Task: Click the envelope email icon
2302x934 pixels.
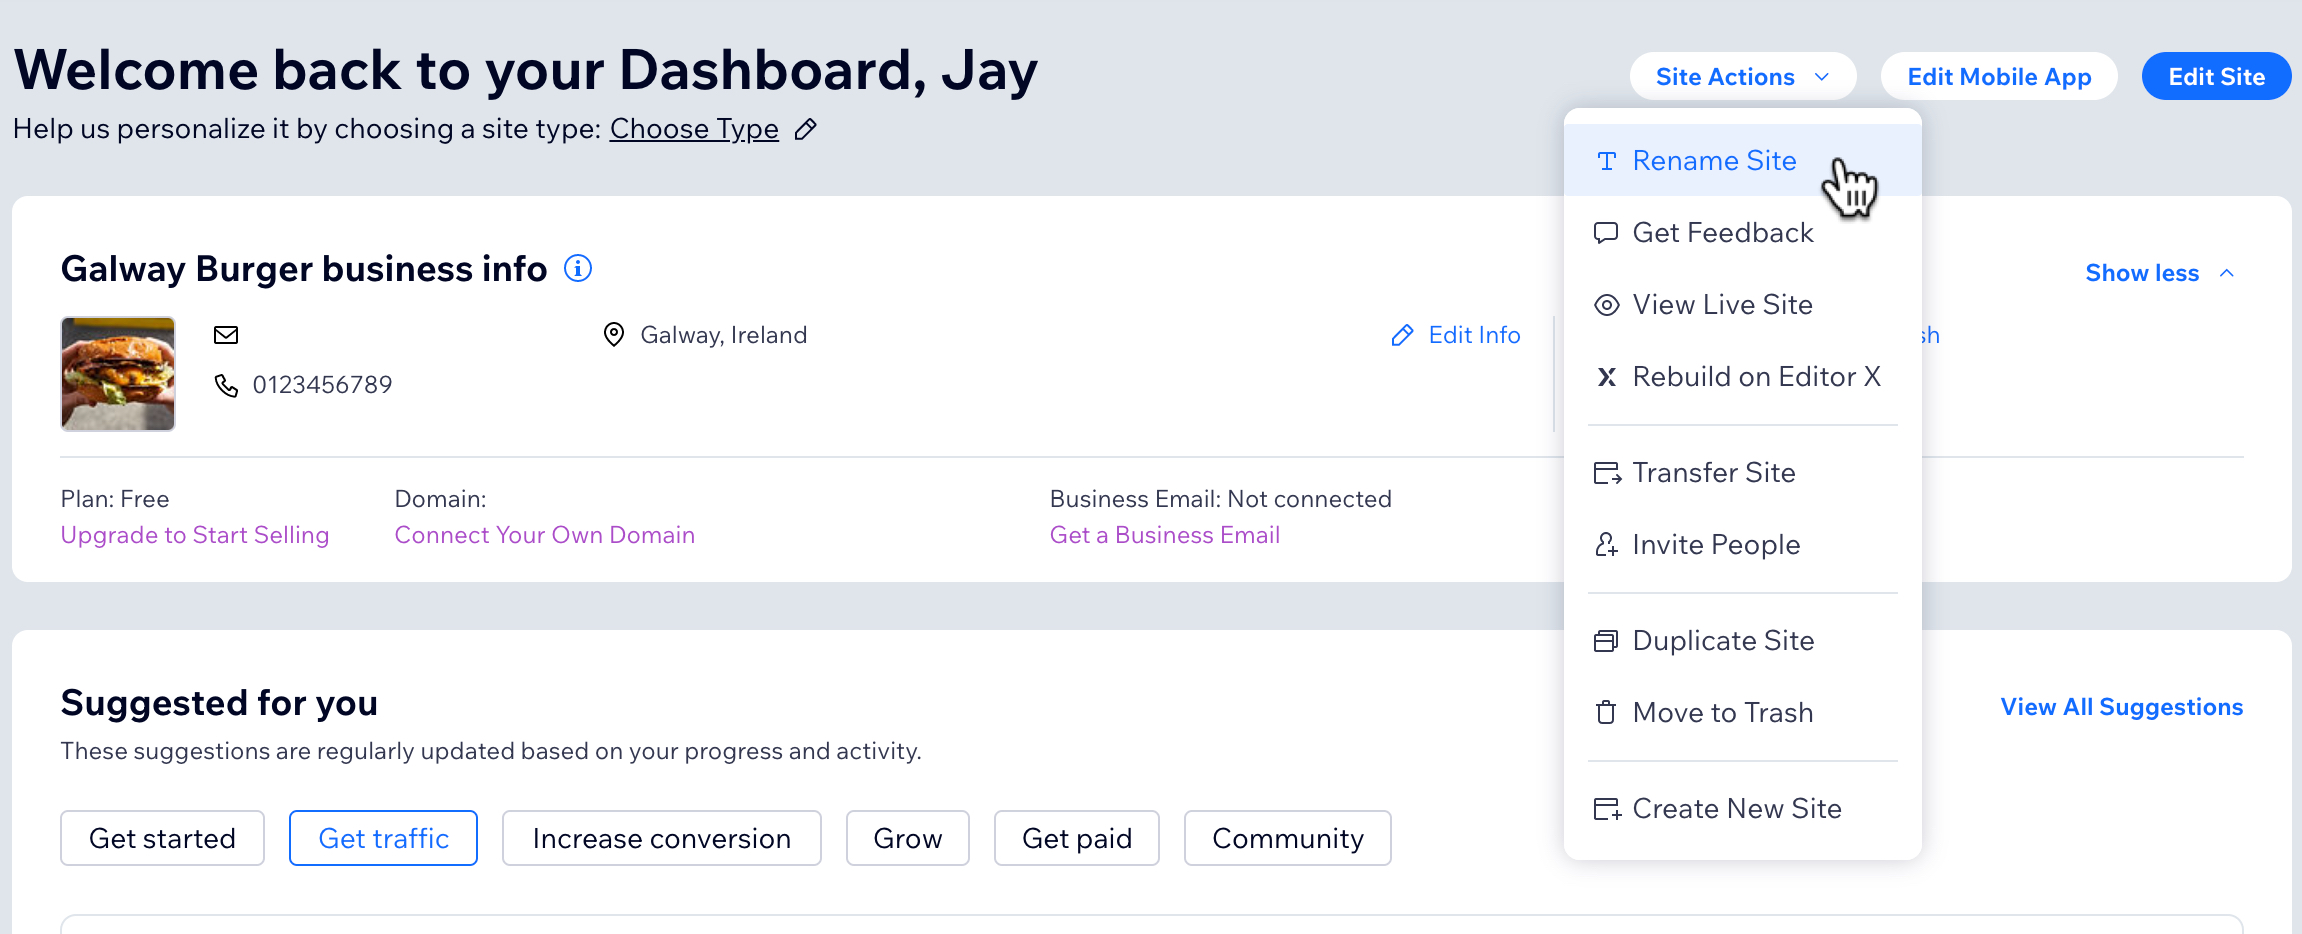Action: [x=226, y=335]
